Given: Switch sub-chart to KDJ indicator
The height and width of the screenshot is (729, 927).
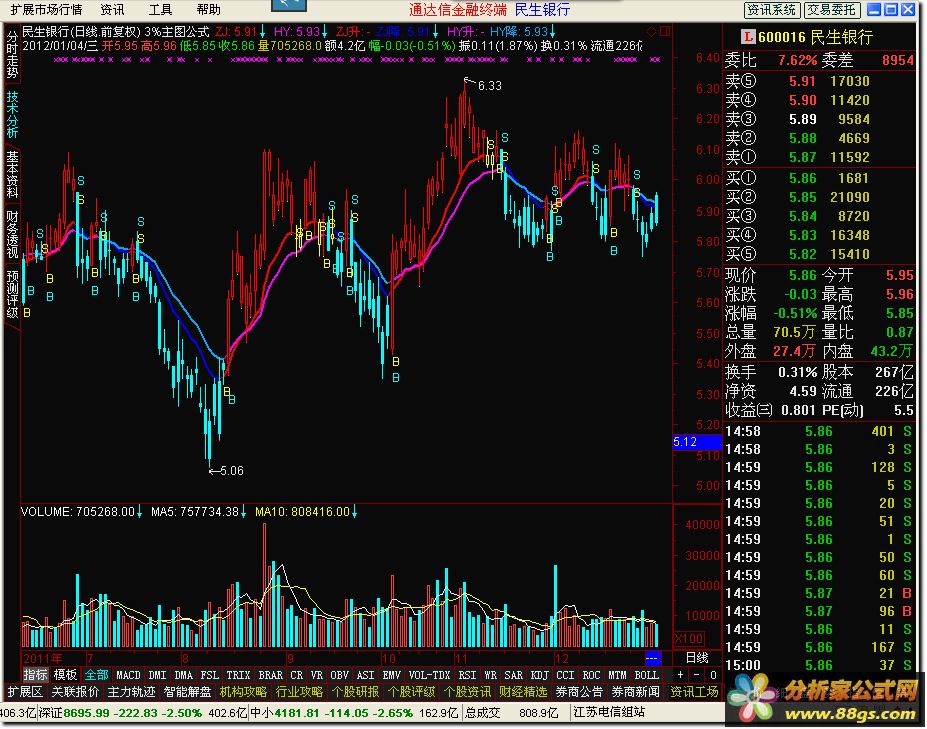Looking at the screenshot, I should pyautogui.click(x=539, y=675).
